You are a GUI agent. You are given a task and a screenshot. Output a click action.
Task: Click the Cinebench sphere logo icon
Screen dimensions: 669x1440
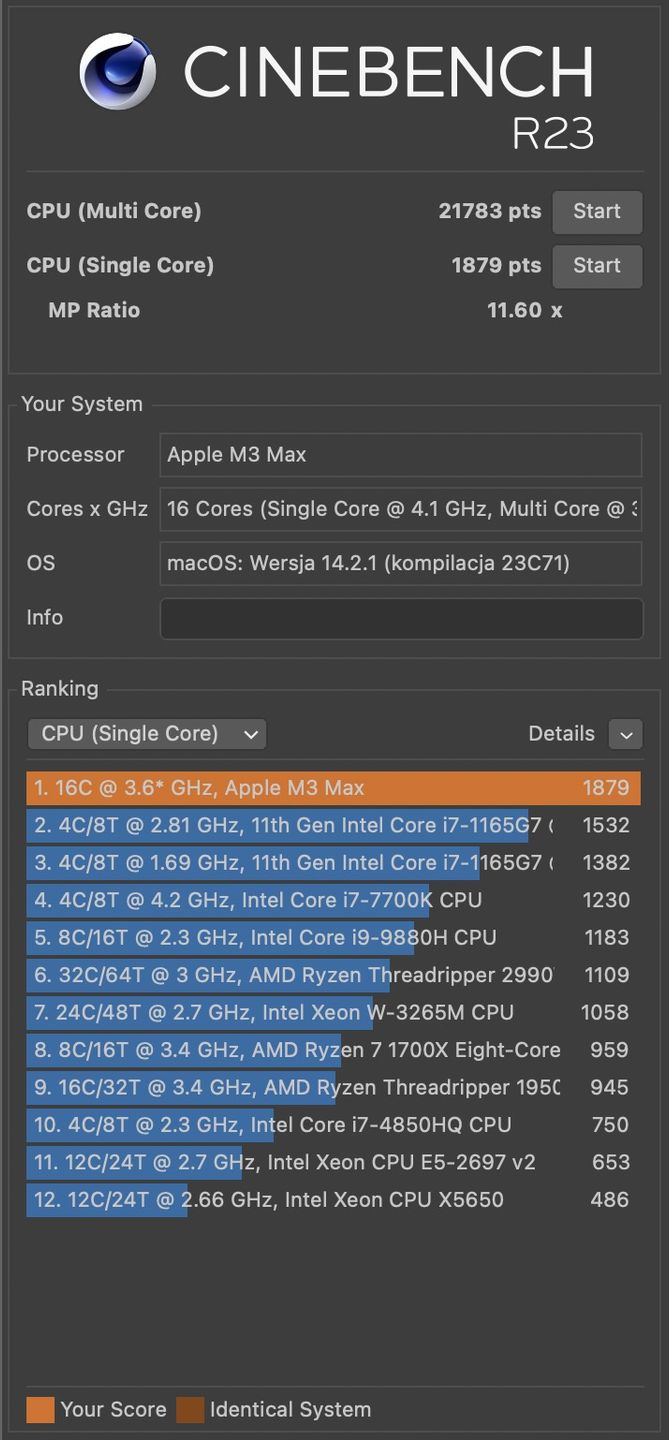118,71
